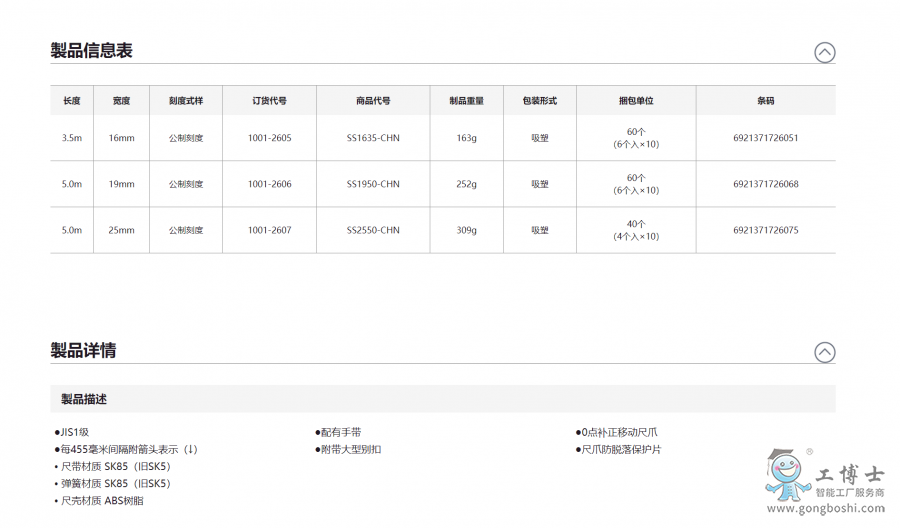Click the 订货代号 column header
This screenshot has width=900, height=528.
pyautogui.click(x=269, y=101)
